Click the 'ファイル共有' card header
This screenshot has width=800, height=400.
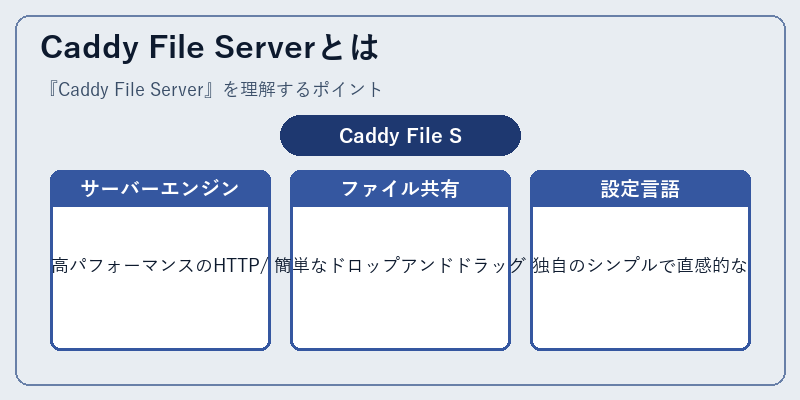point(401,189)
